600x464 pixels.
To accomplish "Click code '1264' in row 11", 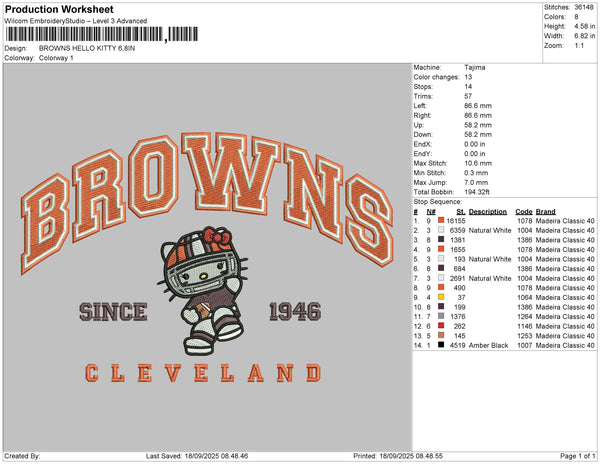I will pos(525,316).
